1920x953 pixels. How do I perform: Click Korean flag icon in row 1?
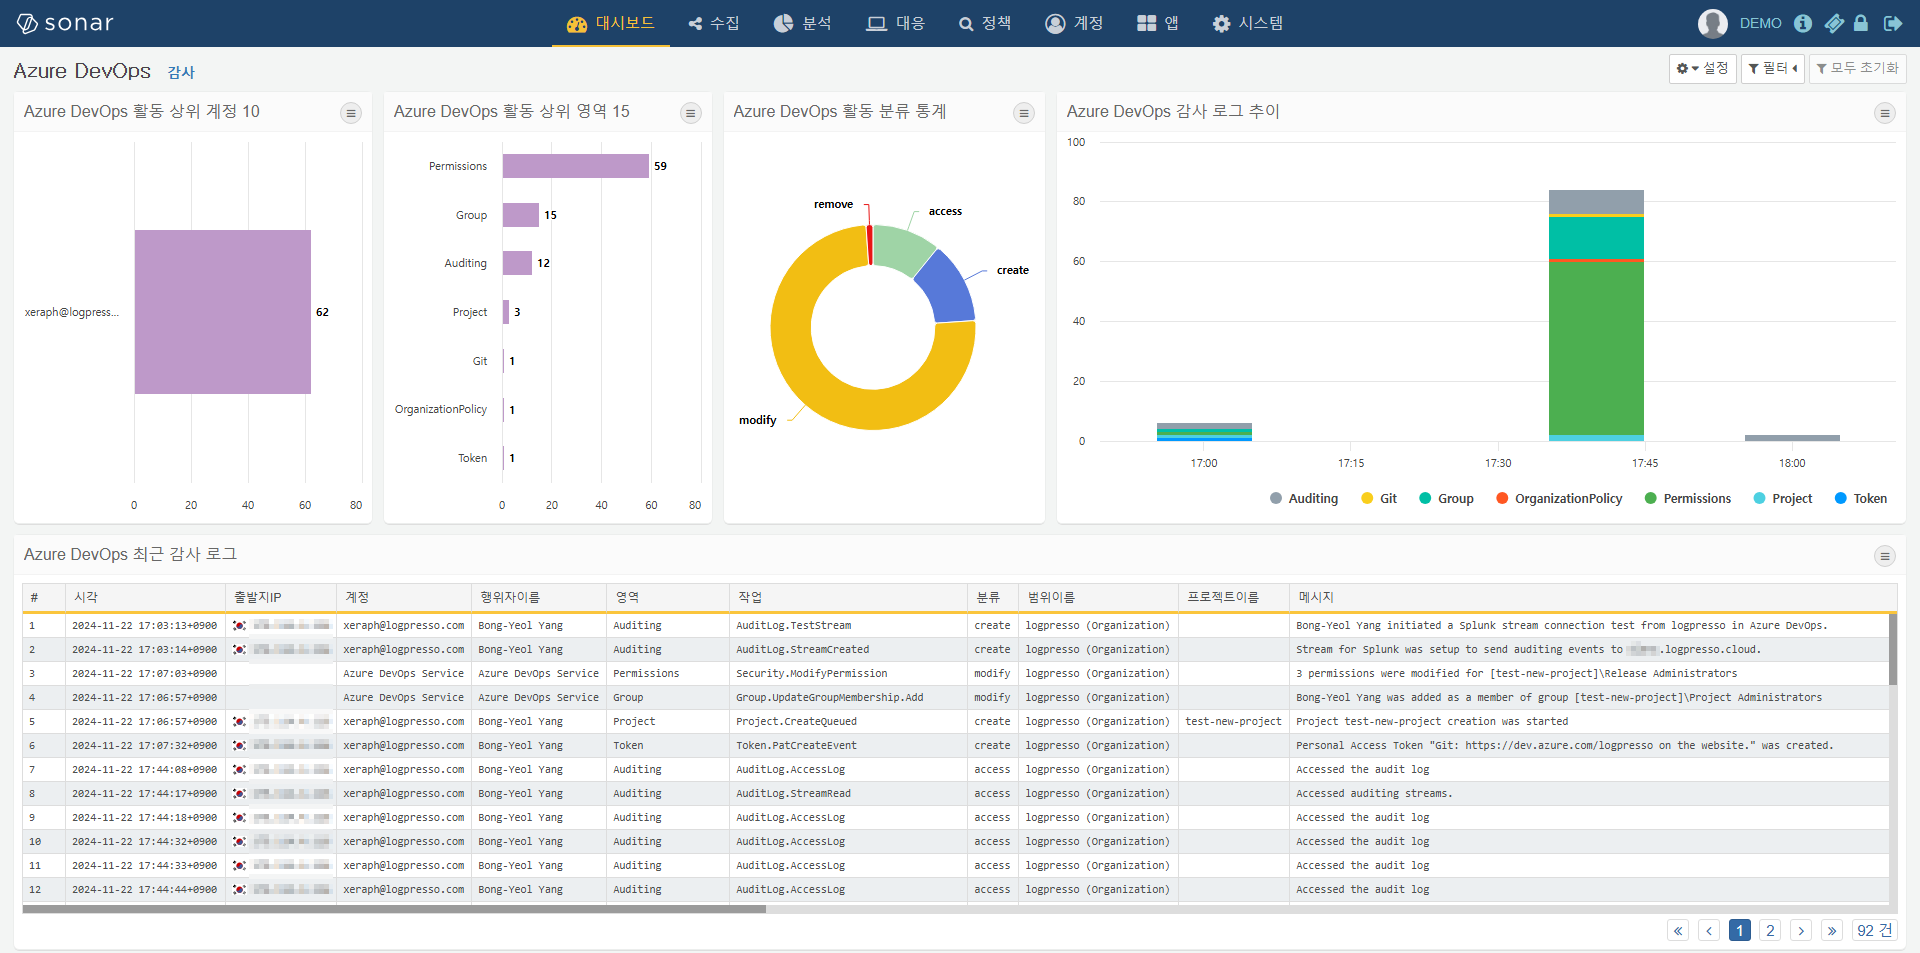239,625
